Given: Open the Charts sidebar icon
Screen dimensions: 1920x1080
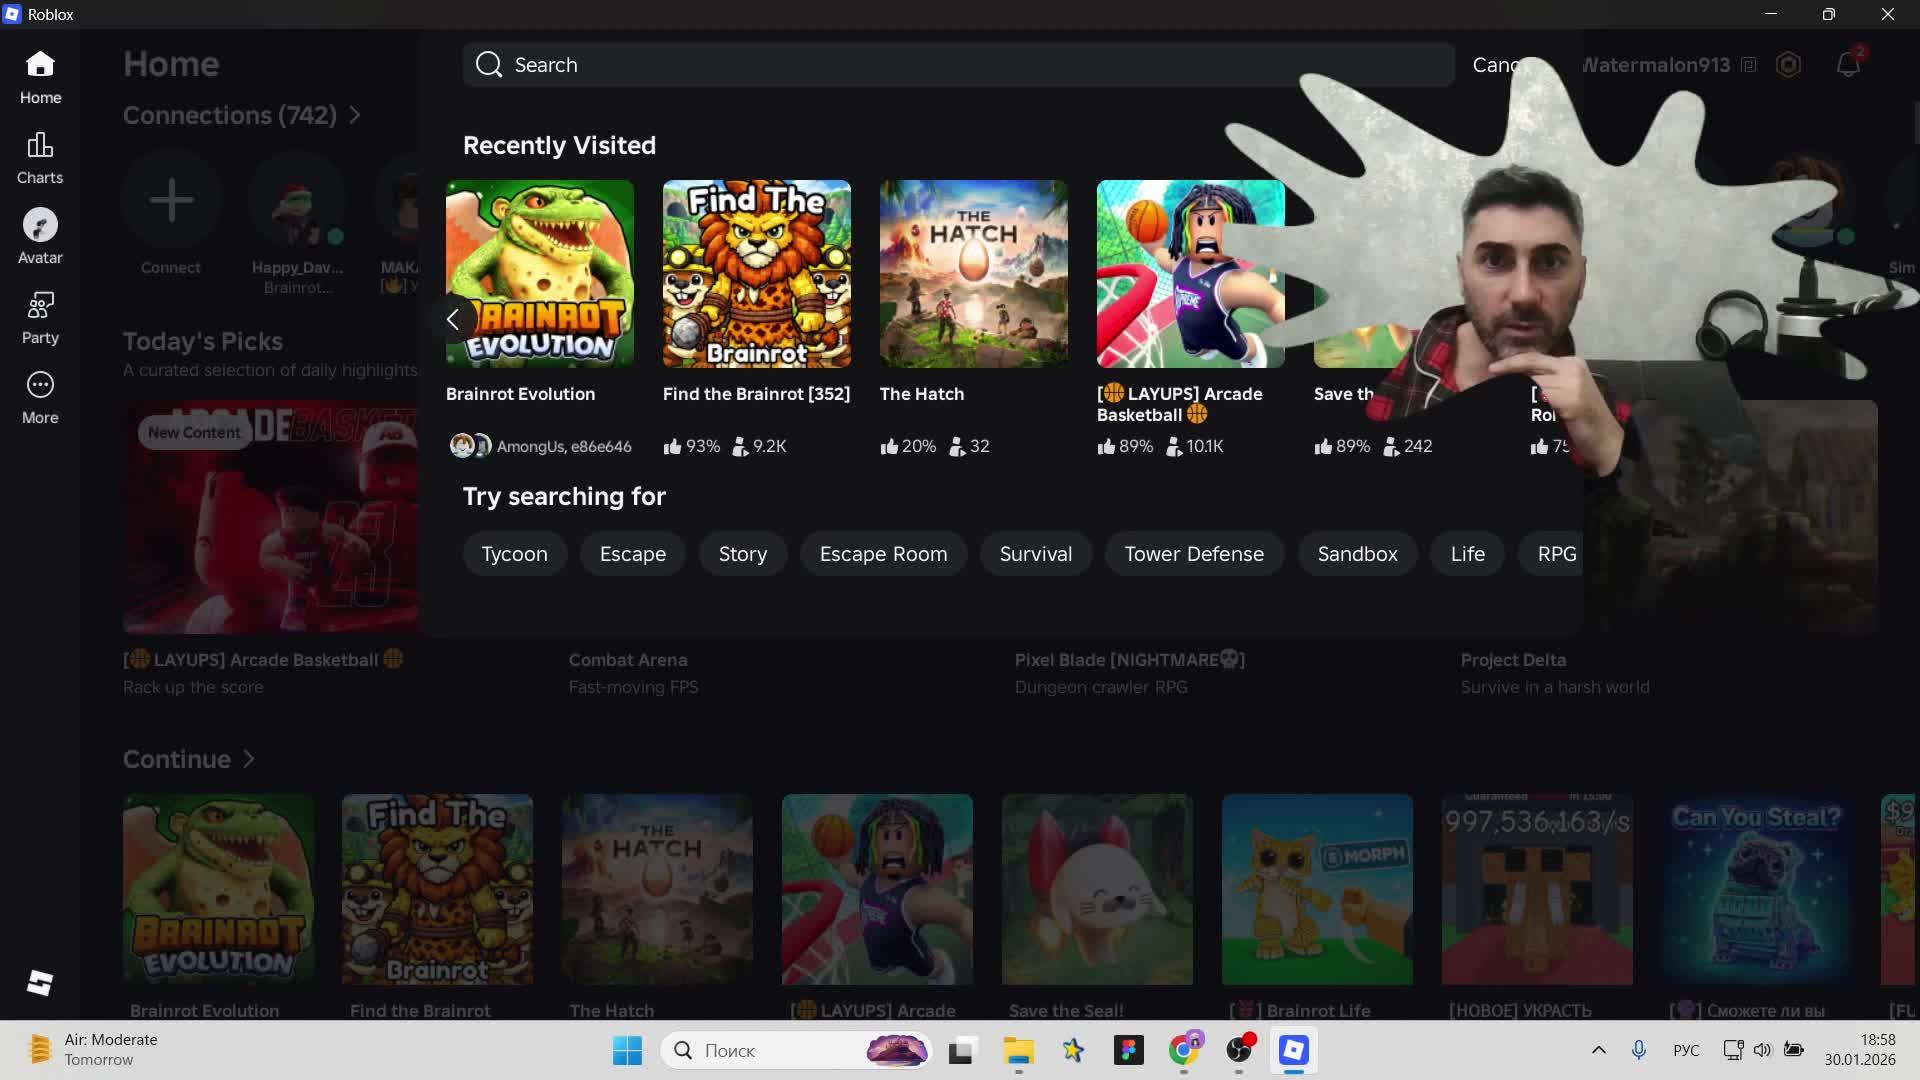Looking at the screenshot, I should tap(40, 146).
